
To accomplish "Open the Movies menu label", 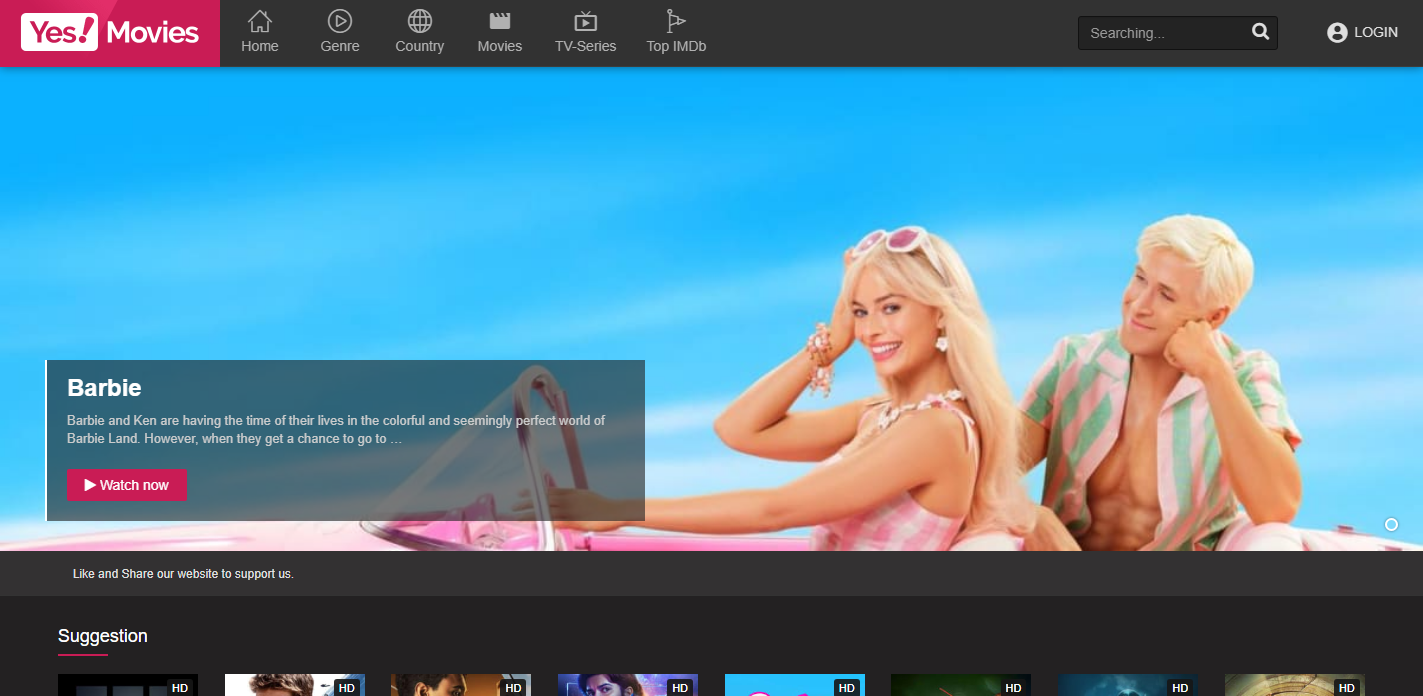I will pos(500,46).
